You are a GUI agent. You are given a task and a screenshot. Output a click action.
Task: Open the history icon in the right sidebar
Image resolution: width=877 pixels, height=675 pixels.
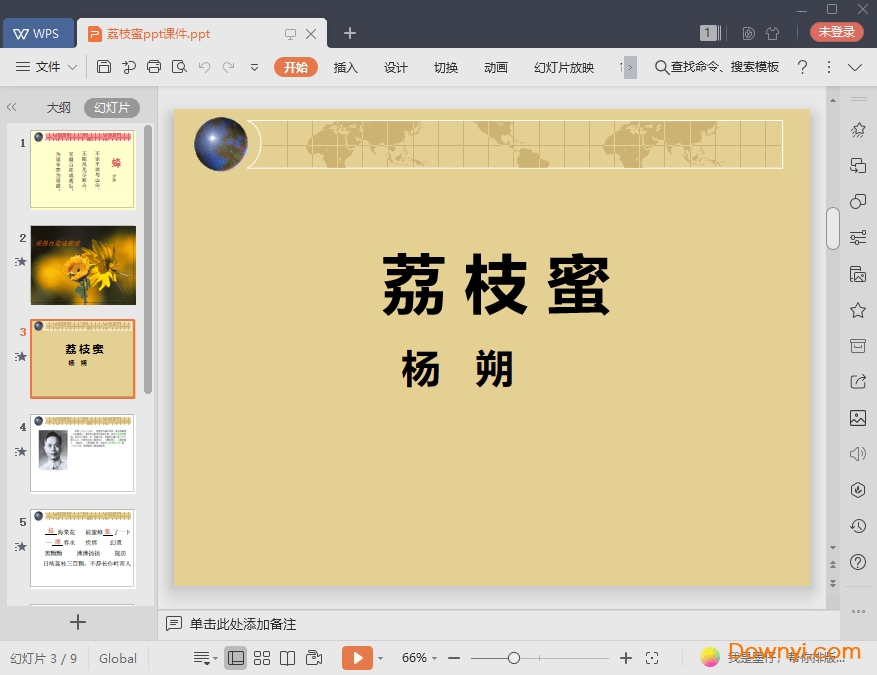pos(856,525)
